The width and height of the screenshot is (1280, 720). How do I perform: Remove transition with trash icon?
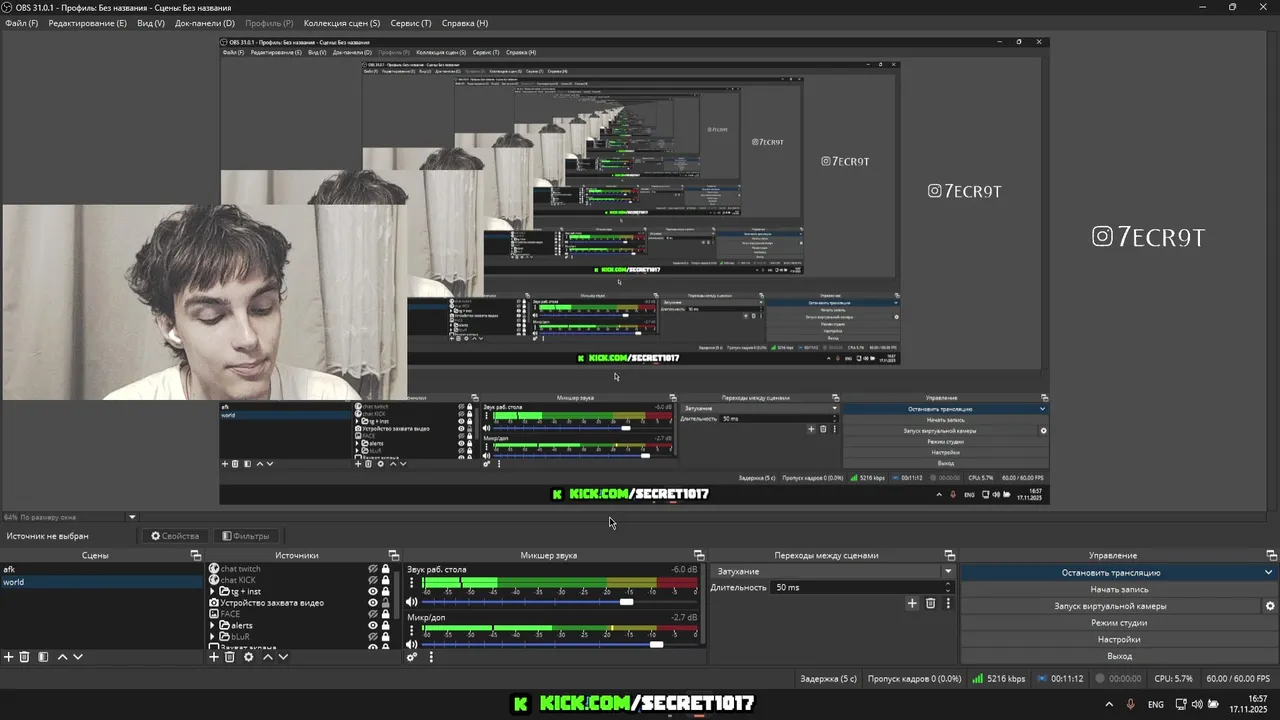click(930, 603)
